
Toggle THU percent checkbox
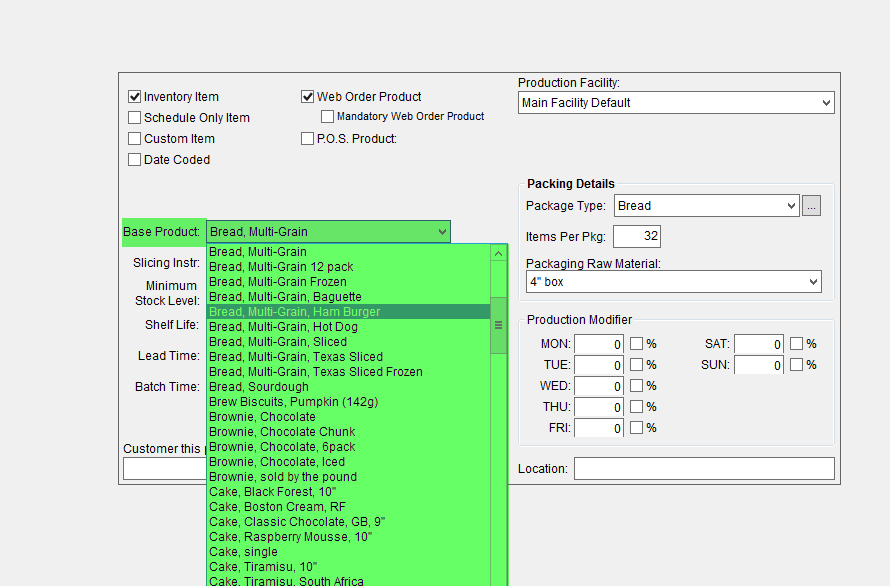(637, 407)
